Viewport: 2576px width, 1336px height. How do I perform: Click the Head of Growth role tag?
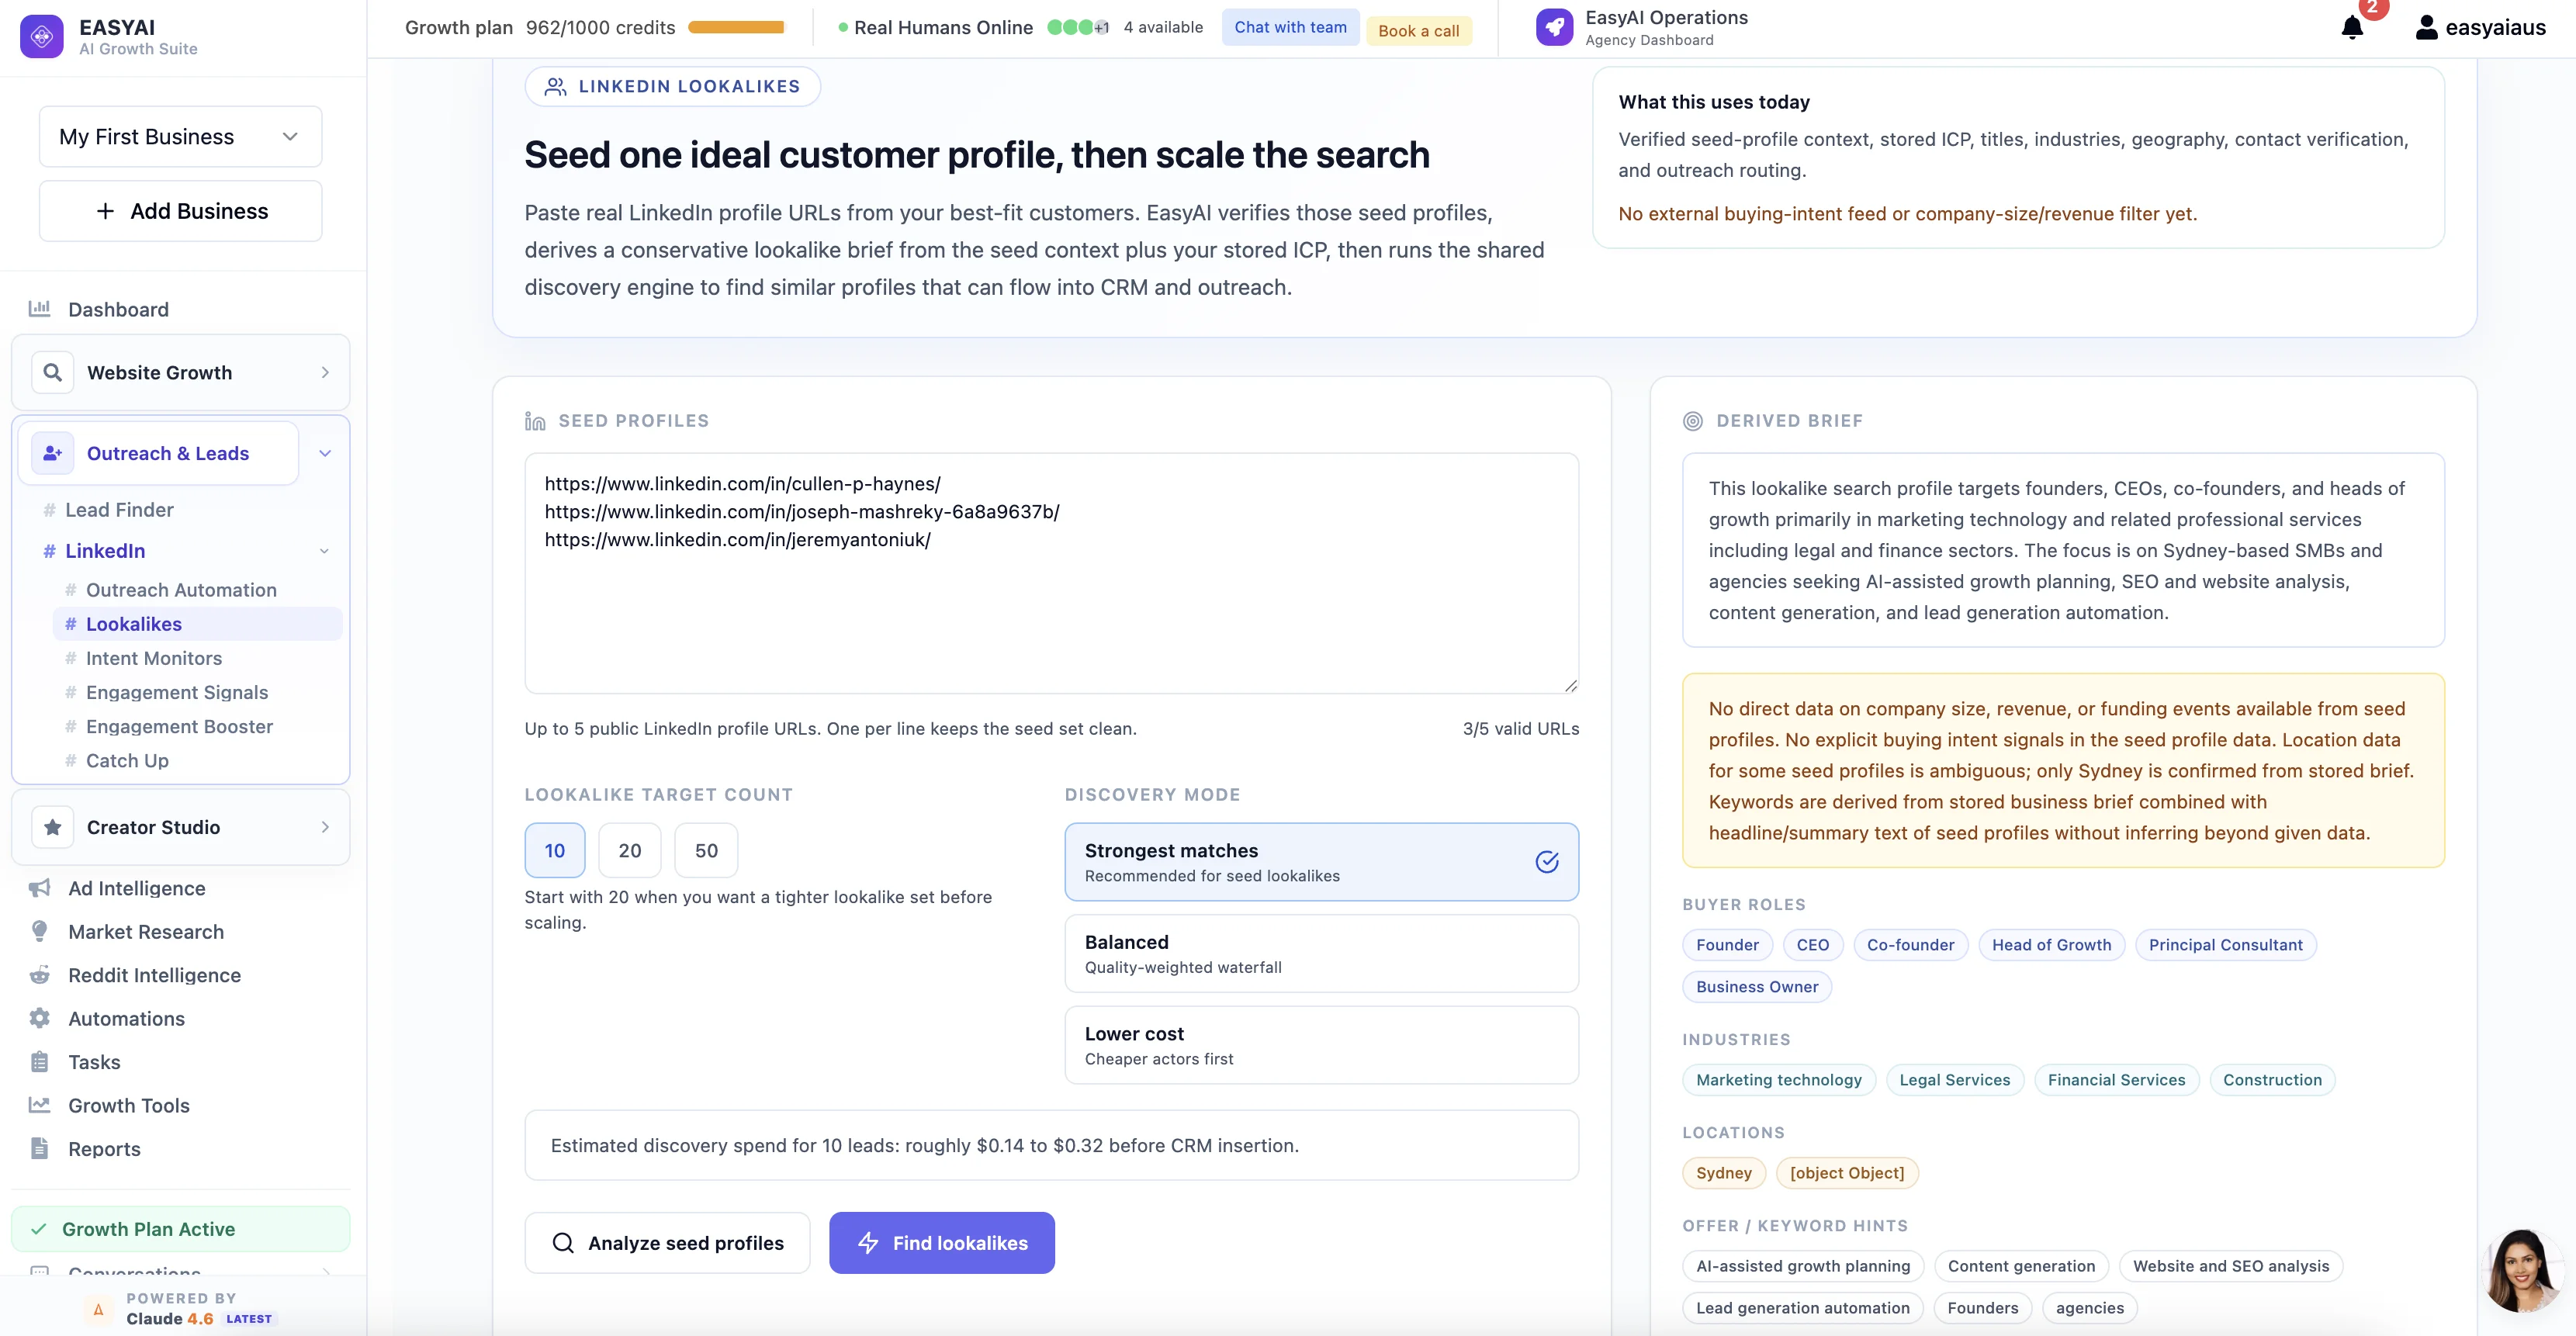pyautogui.click(x=2051, y=945)
